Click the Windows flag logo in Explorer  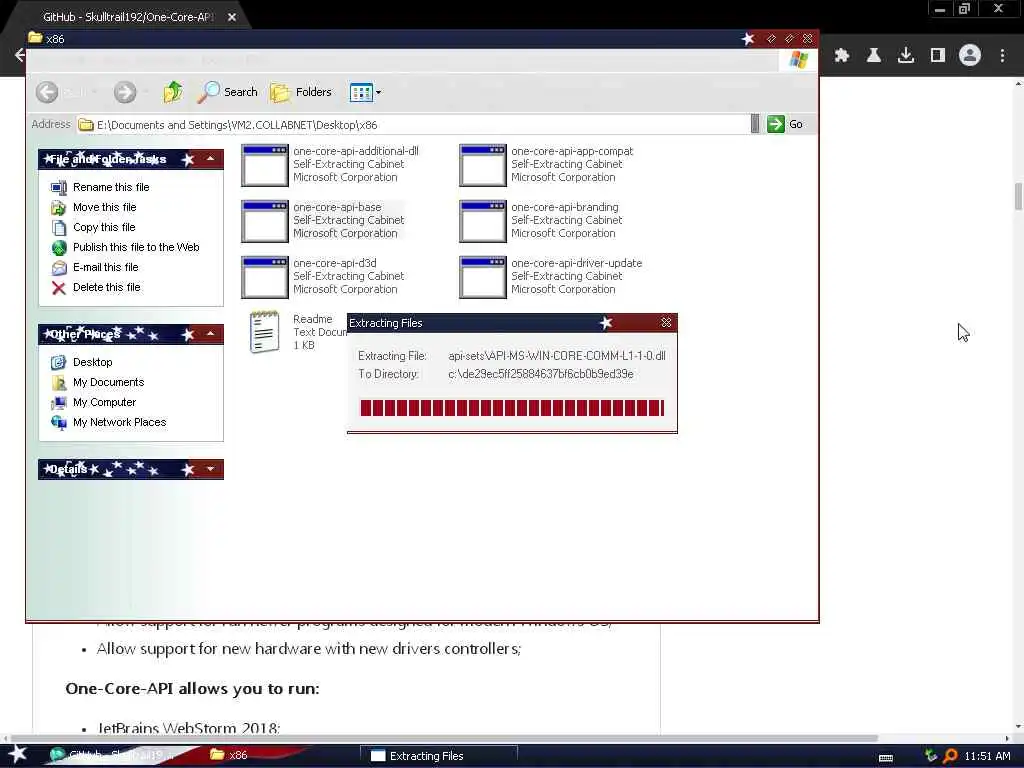[x=799, y=60]
